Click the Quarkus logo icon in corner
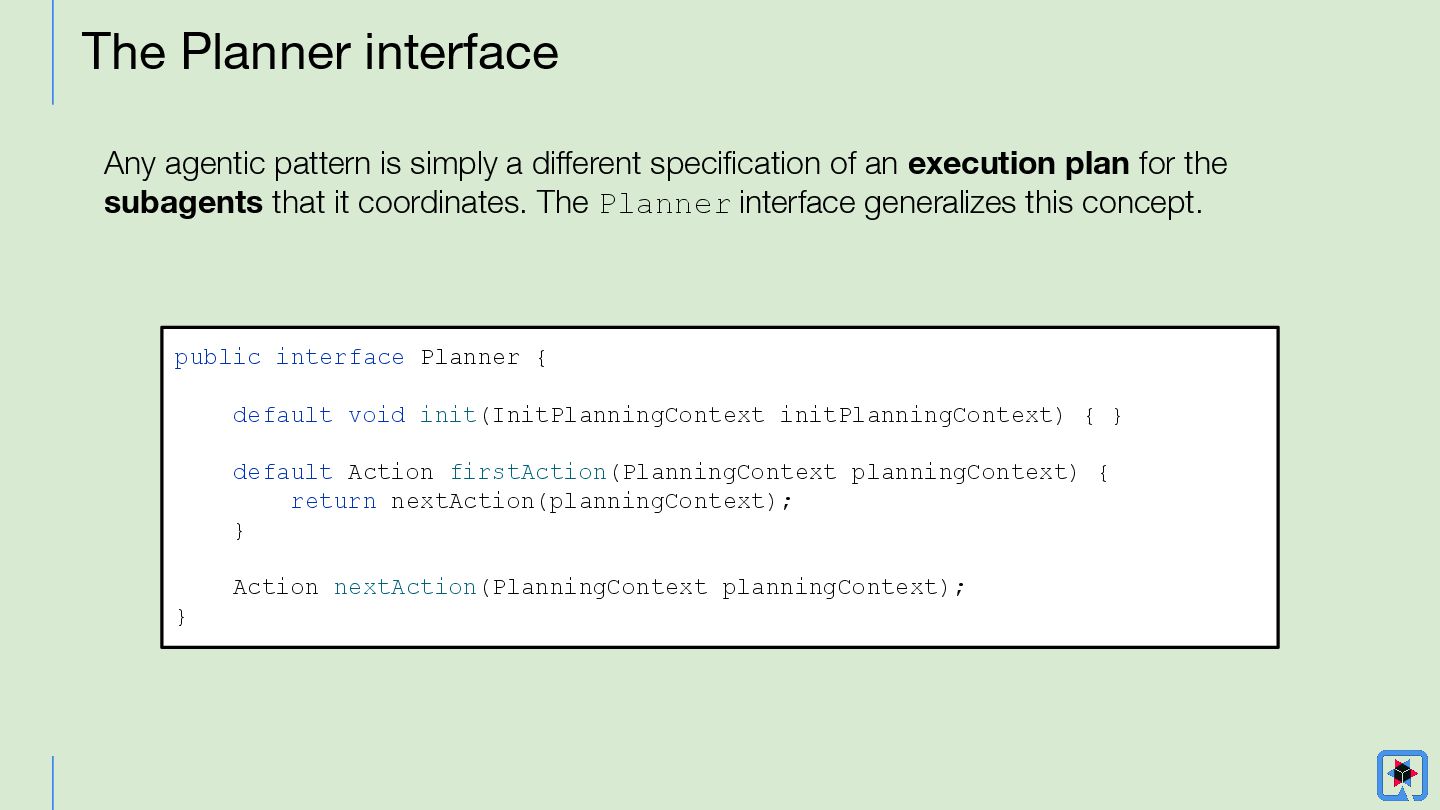The height and width of the screenshot is (810, 1440). 1402,775
